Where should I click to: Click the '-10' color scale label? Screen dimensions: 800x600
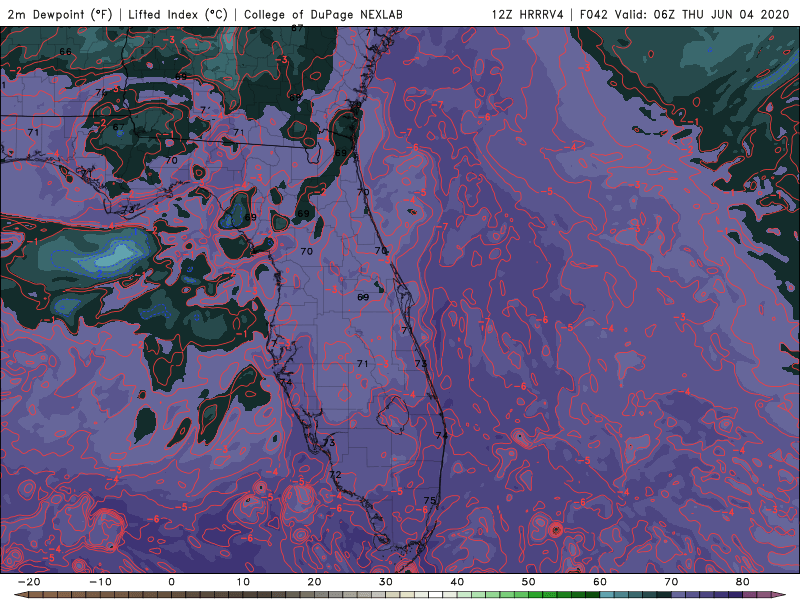100,582
